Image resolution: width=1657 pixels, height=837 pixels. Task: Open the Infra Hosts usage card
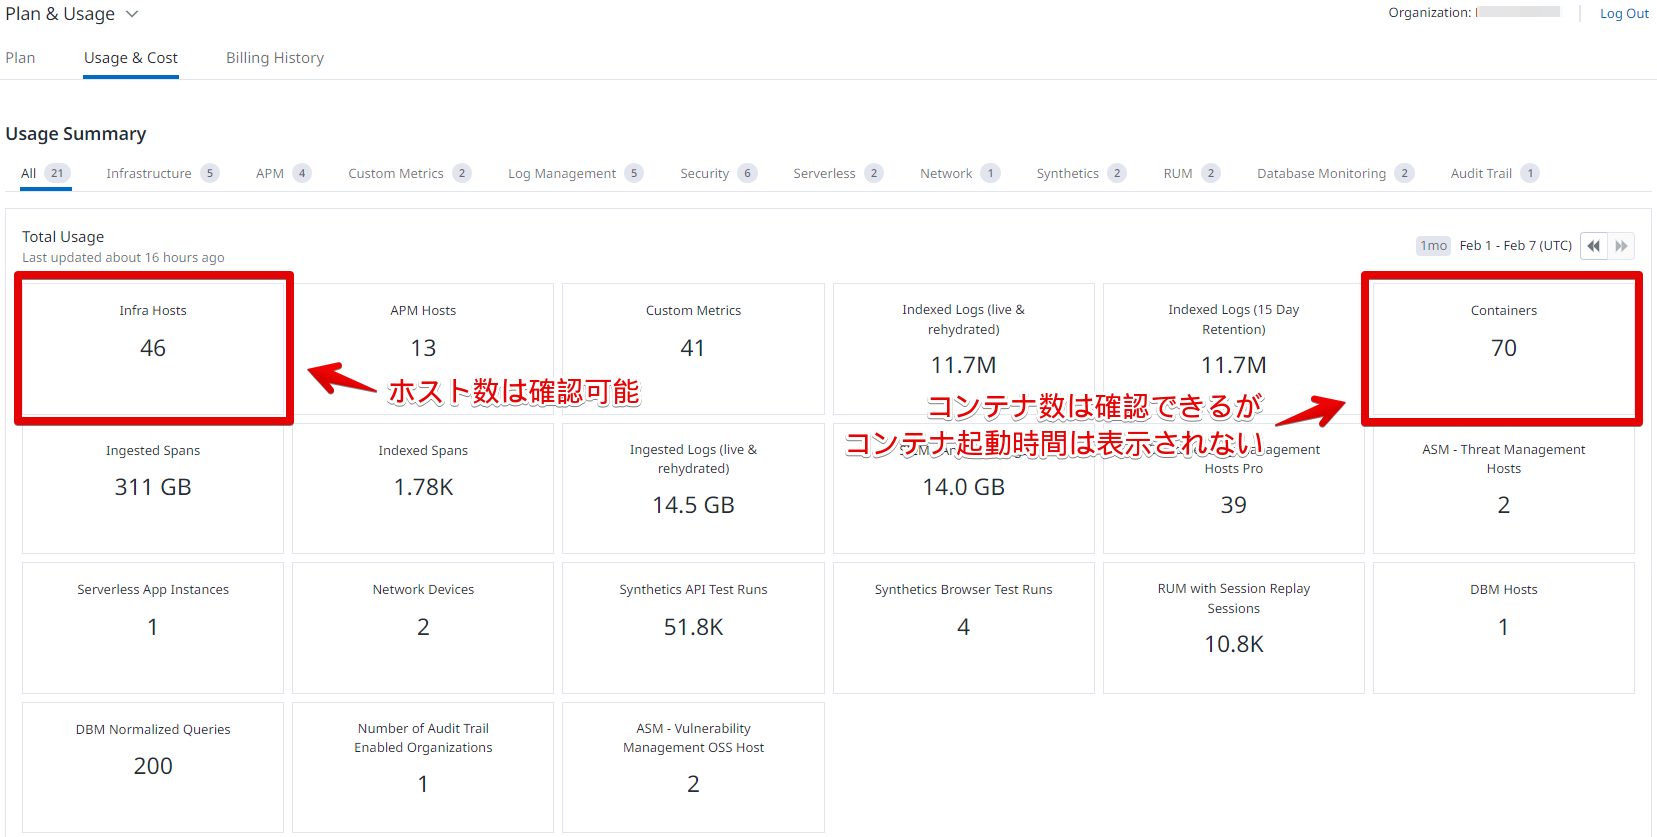coord(153,348)
